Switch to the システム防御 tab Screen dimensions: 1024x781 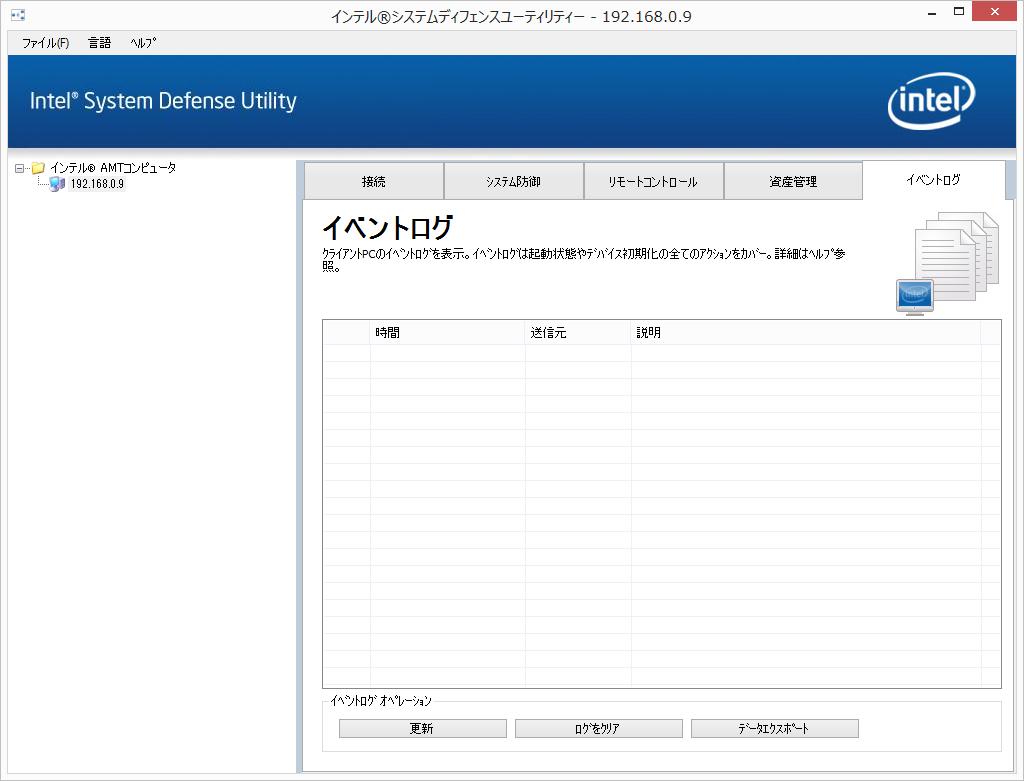click(x=514, y=181)
